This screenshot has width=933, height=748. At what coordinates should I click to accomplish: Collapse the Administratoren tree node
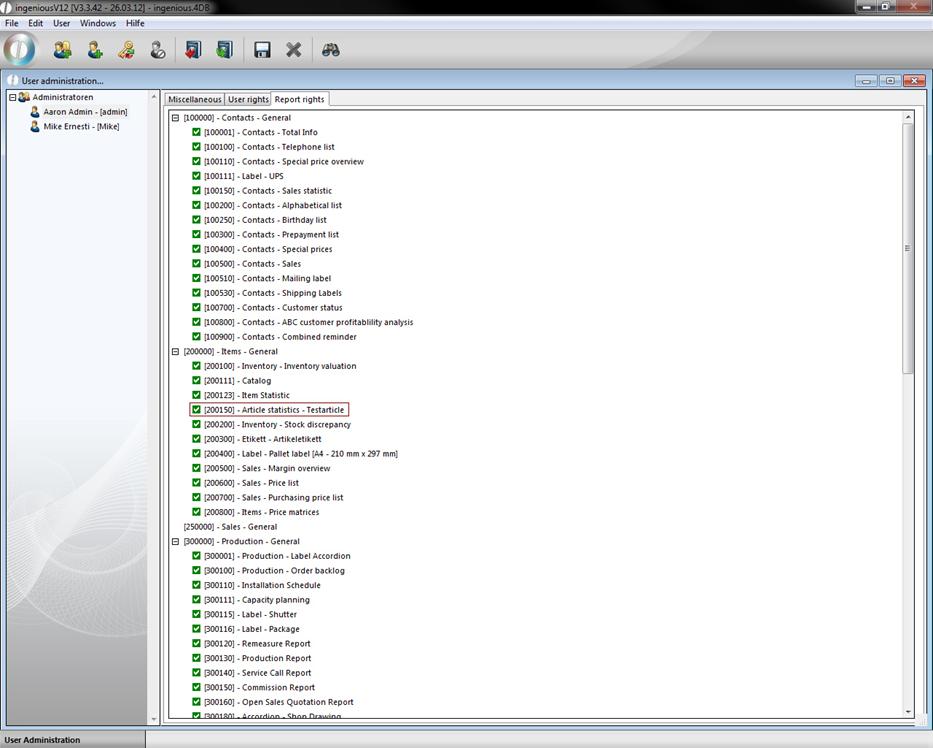(13, 97)
